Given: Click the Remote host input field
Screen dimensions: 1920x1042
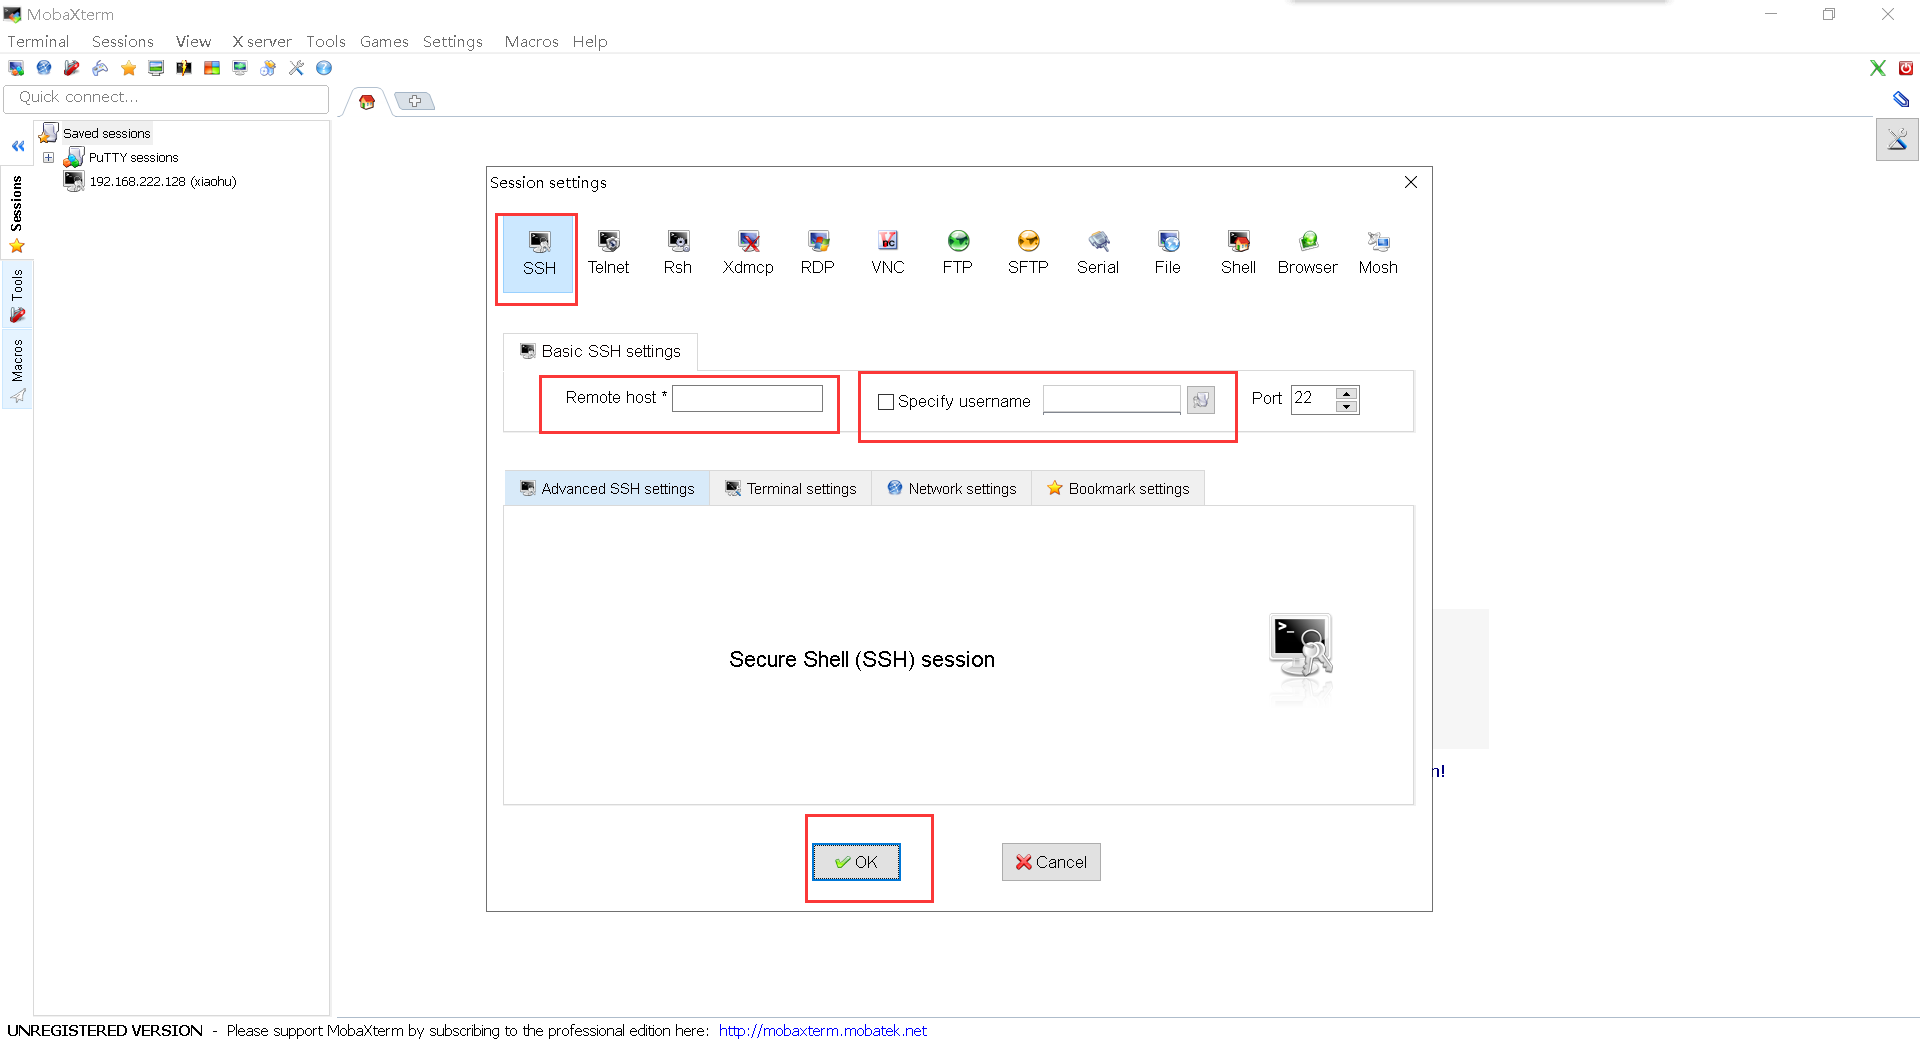Looking at the screenshot, I should point(747,398).
